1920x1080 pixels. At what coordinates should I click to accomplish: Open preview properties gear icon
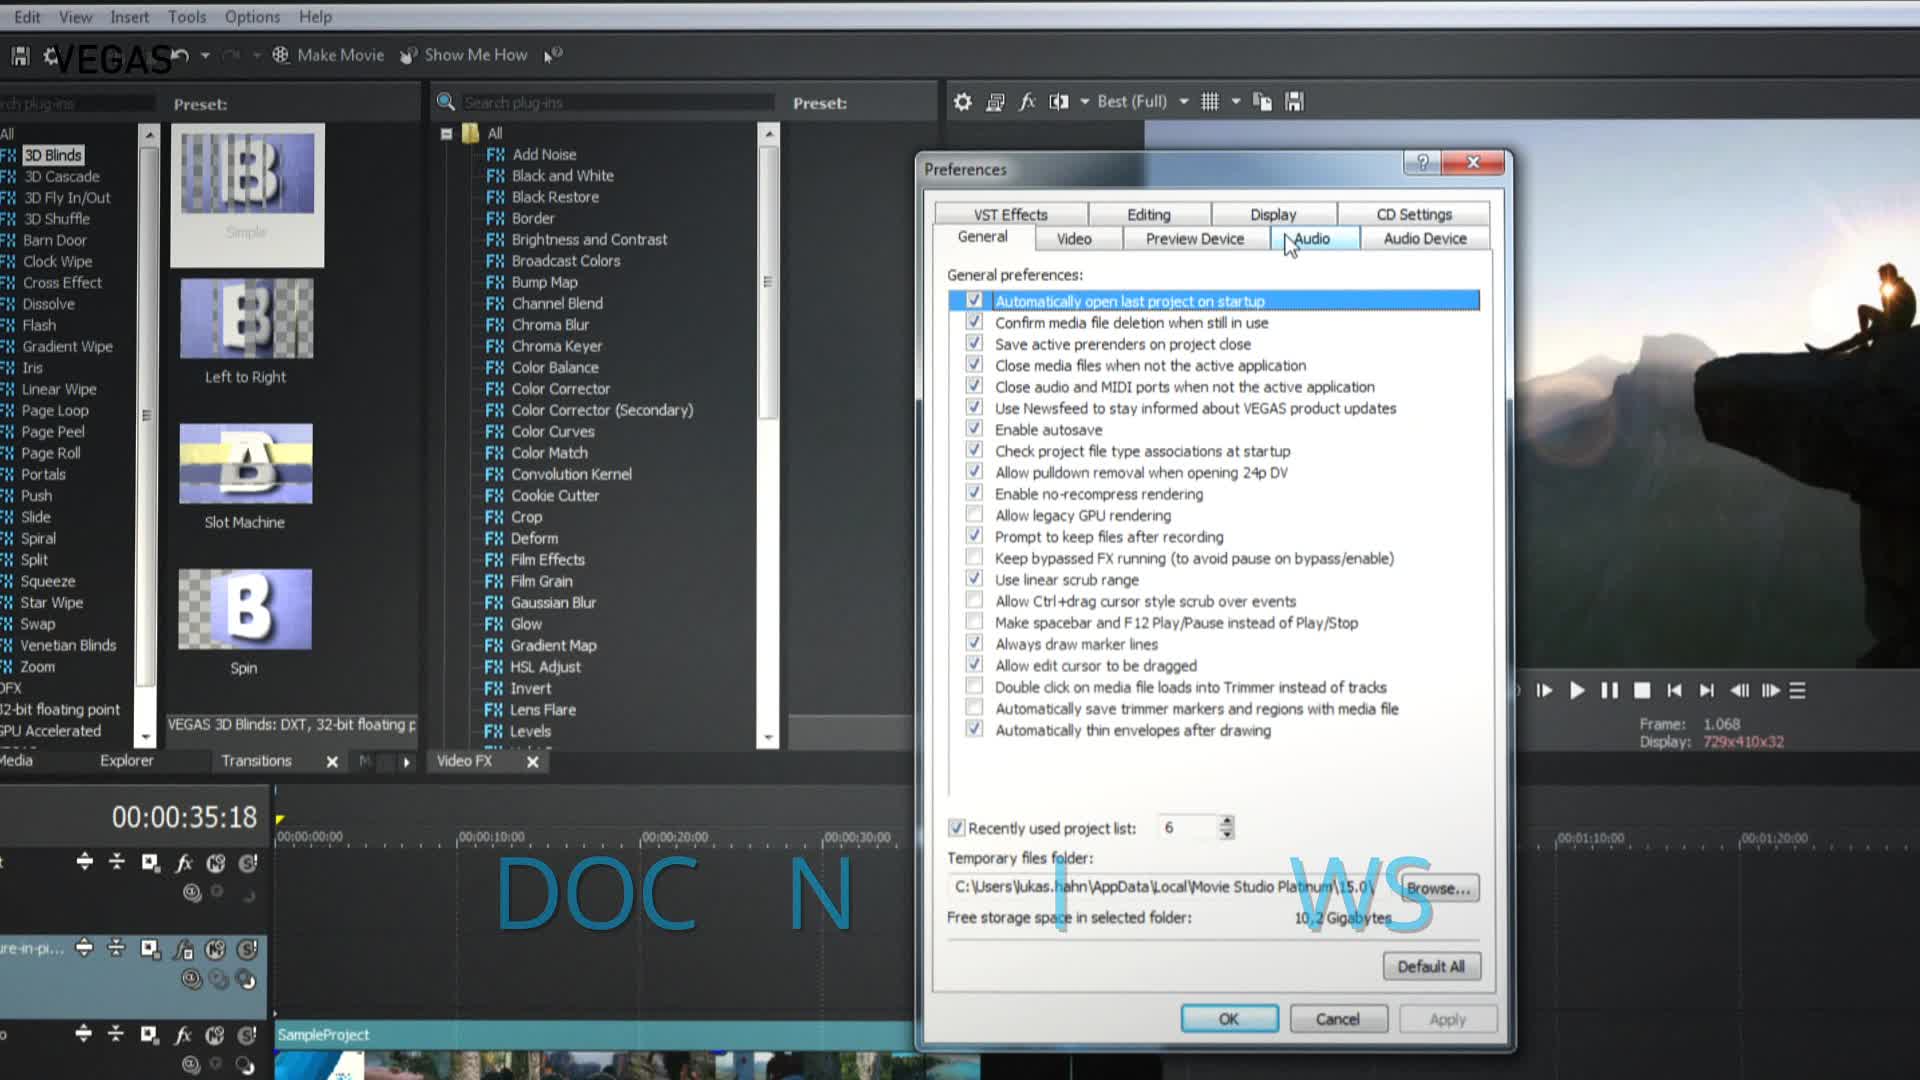(x=962, y=102)
